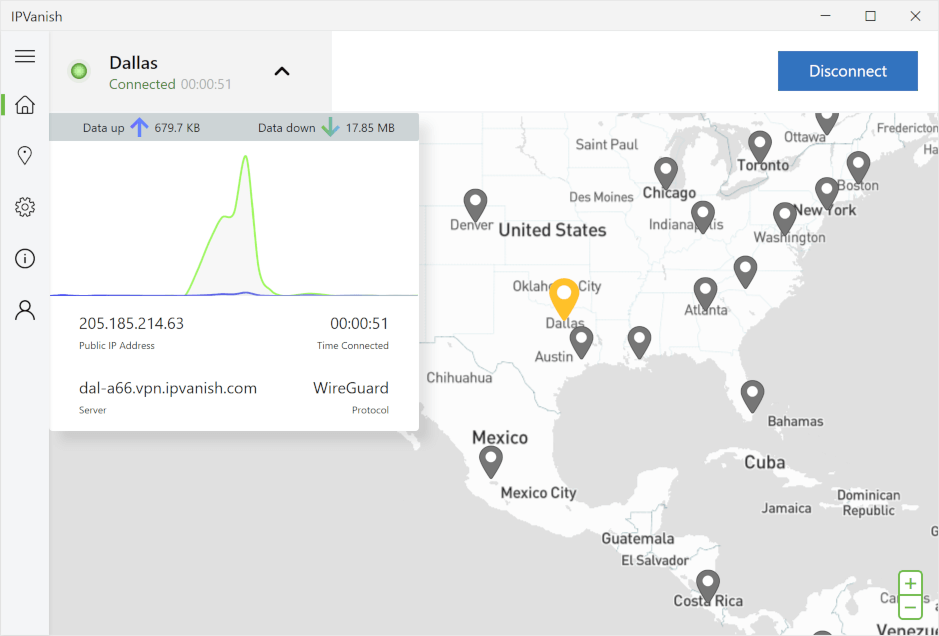This screenshot has height=636, width=939.
Task: Click the Data up label
Action: pyautogui.click(x=104, y=128)
